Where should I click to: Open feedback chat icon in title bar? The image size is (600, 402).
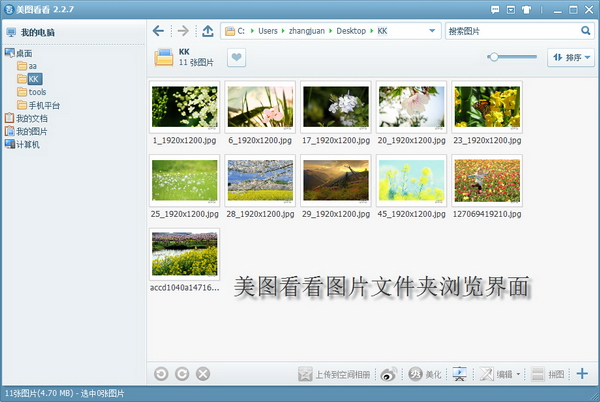coord(495,10)
